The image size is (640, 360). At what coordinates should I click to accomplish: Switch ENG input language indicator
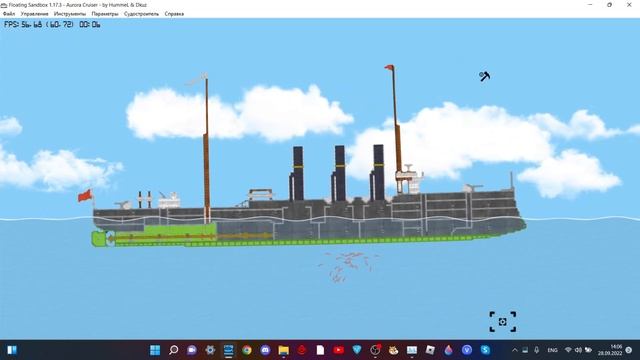[x=552, y=350]
